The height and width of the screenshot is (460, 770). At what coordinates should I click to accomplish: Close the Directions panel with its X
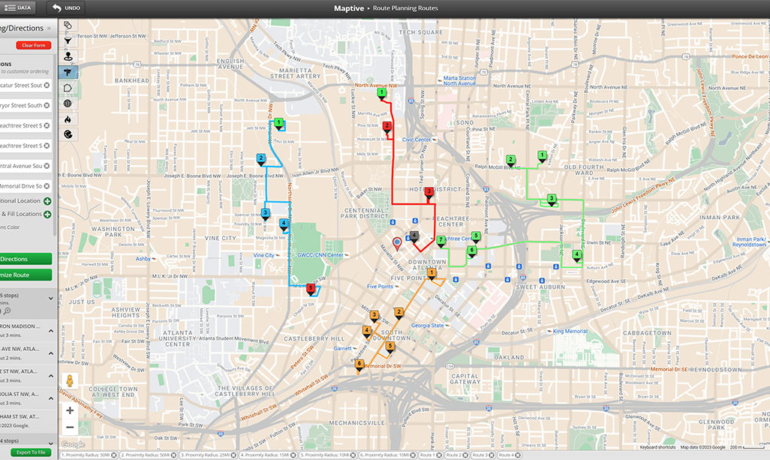point(49,28)
